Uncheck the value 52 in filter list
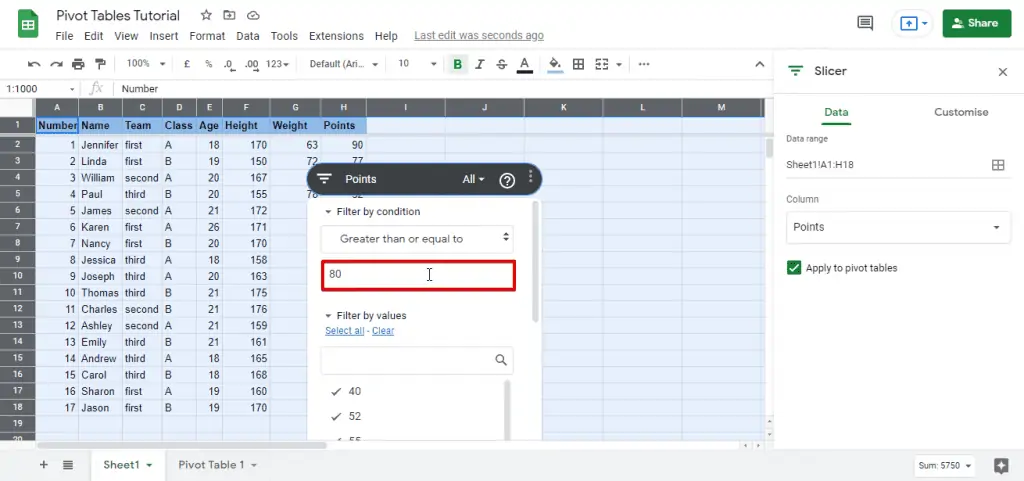The height and width of the screenshot is (481, 1024). (x=336, y=416)
